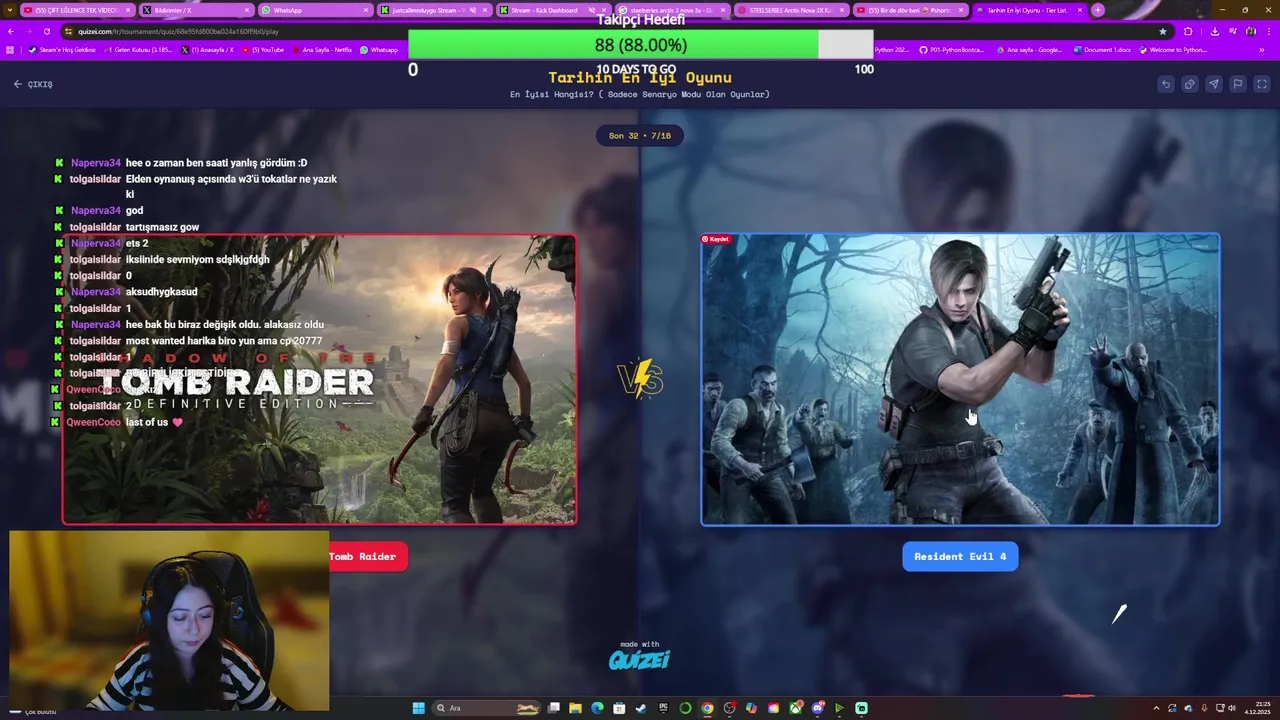Click tolgaisildar message 'tartışmasız gow'
This screenshot has height=720, width=1280.
point(162,227)
